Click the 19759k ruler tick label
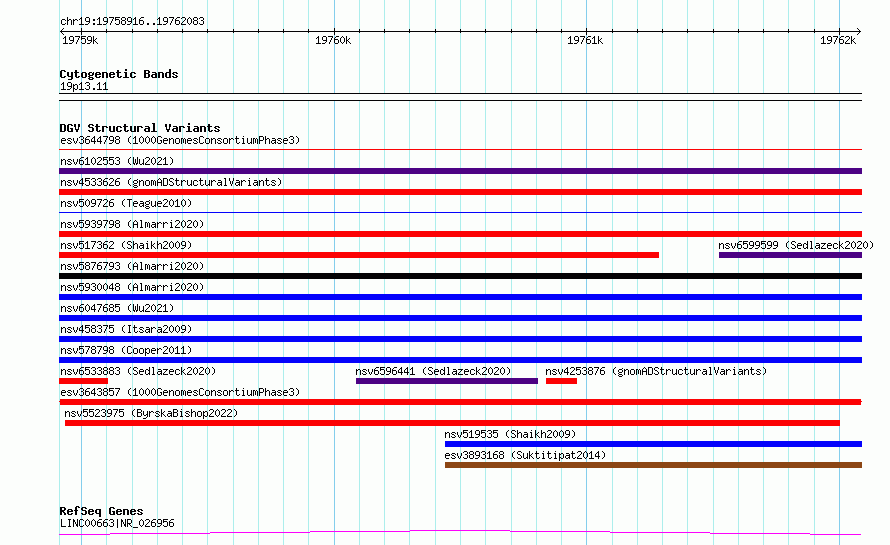Screen dimensions: 890x545 80,40
